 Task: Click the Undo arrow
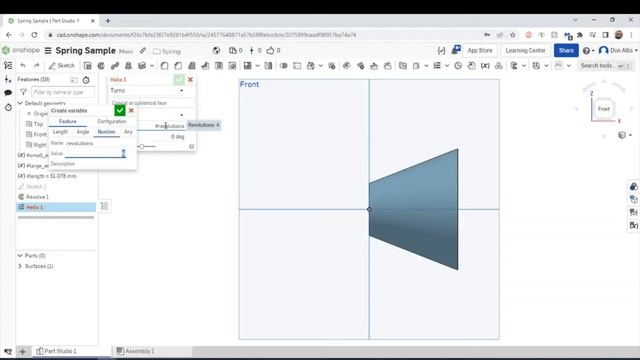point(23,66)
